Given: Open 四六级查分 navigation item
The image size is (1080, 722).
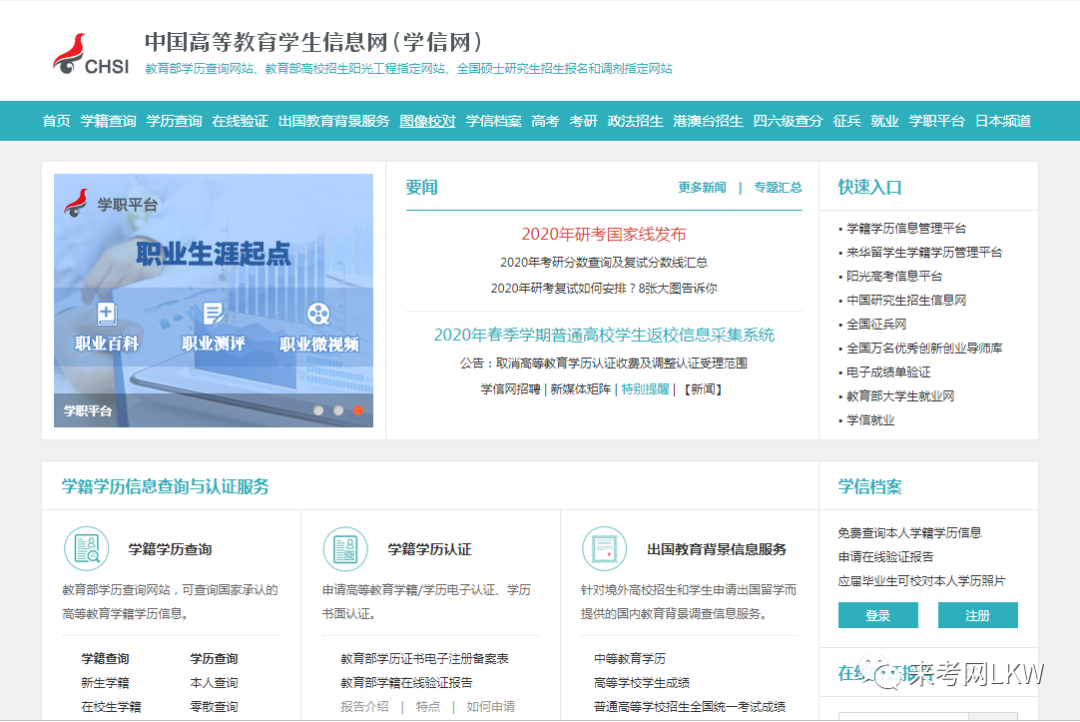Looking at the screenshot, I should point(788,121).
